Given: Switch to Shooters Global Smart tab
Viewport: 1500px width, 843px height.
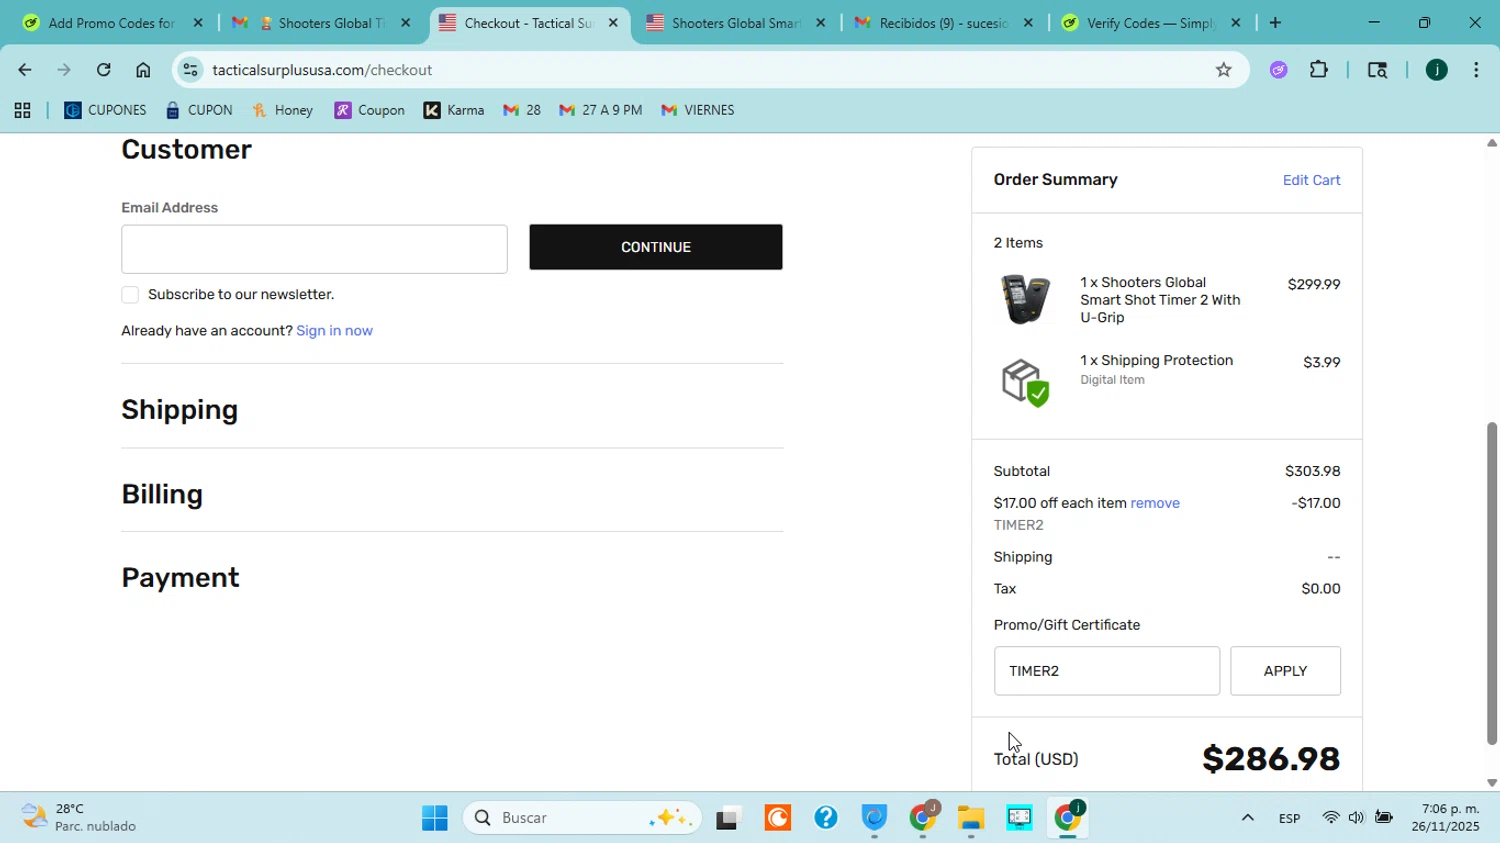Looking at the screenshot, I should 735,23.
